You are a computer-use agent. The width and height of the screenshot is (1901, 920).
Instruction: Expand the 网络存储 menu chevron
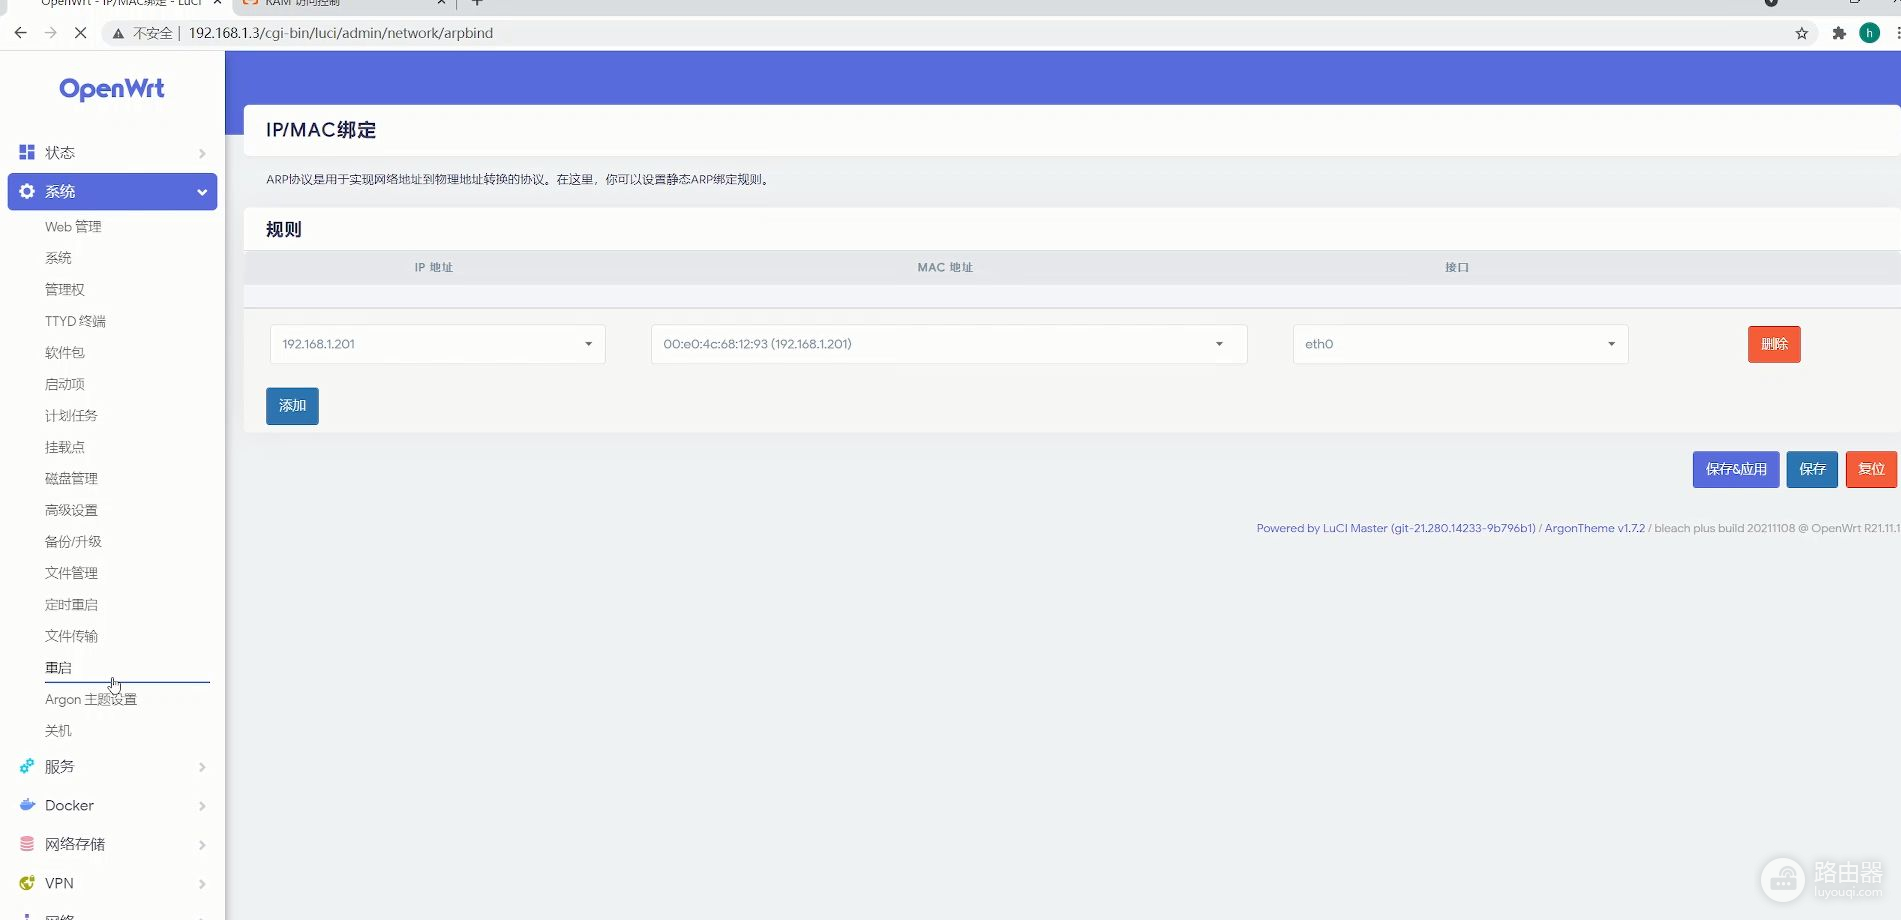click(x=202, y=845)
